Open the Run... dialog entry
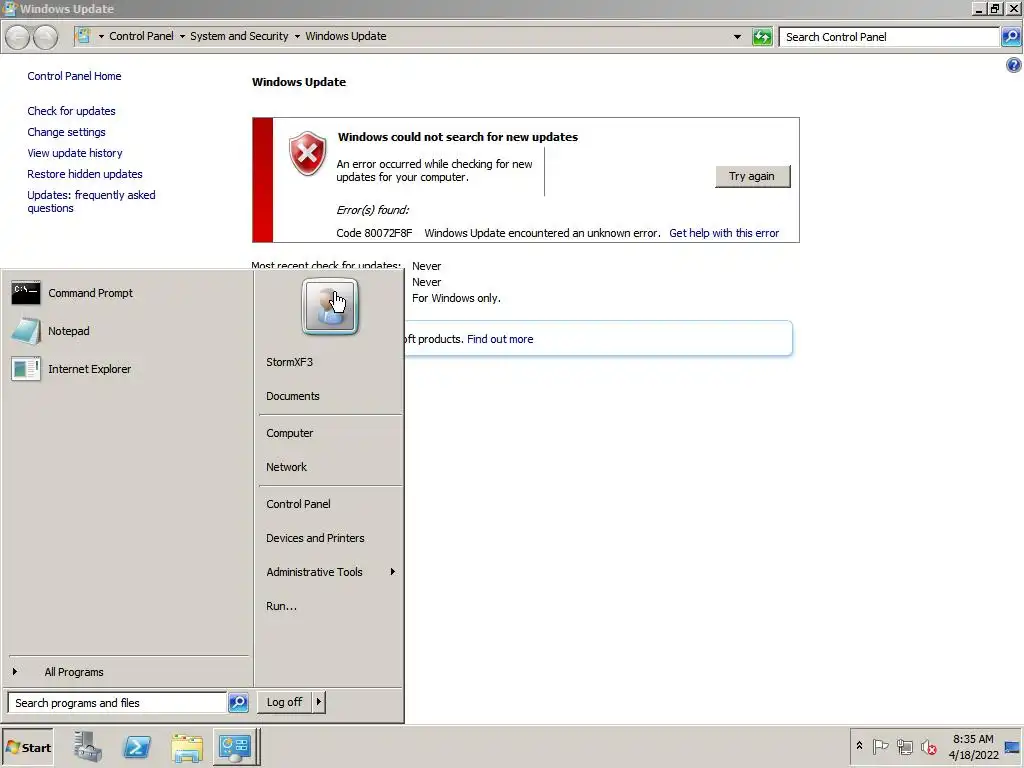The image size is (1024, 768). pyautogui.click(x=281, y=605)
